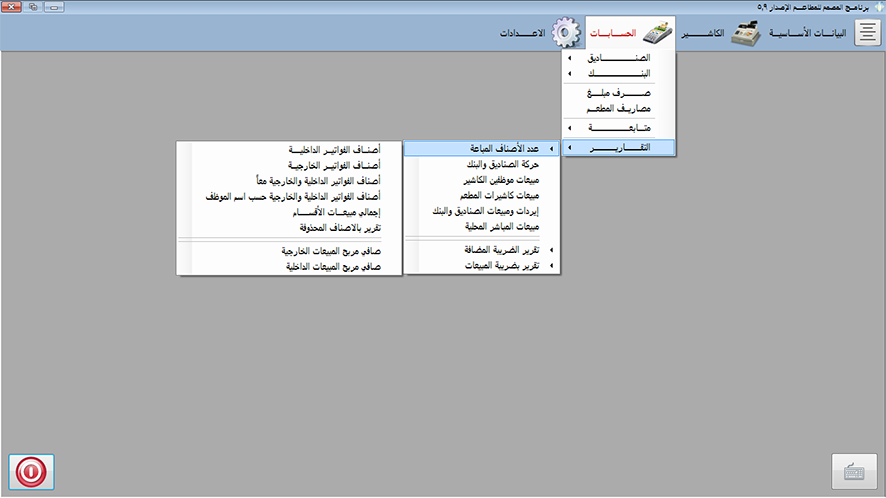Open the on-screen keyboard icon
The height and width of the screenshot is (498, 886).
point(854,472)
